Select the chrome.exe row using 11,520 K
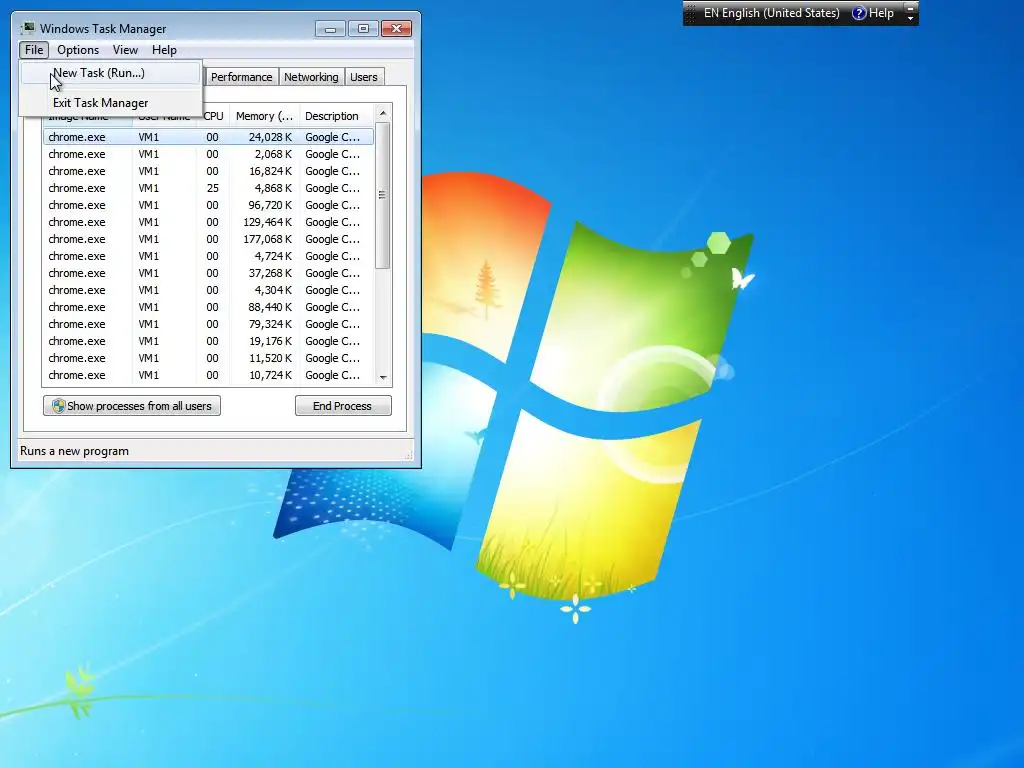The image size is (1024, 768). coord(209,358)
